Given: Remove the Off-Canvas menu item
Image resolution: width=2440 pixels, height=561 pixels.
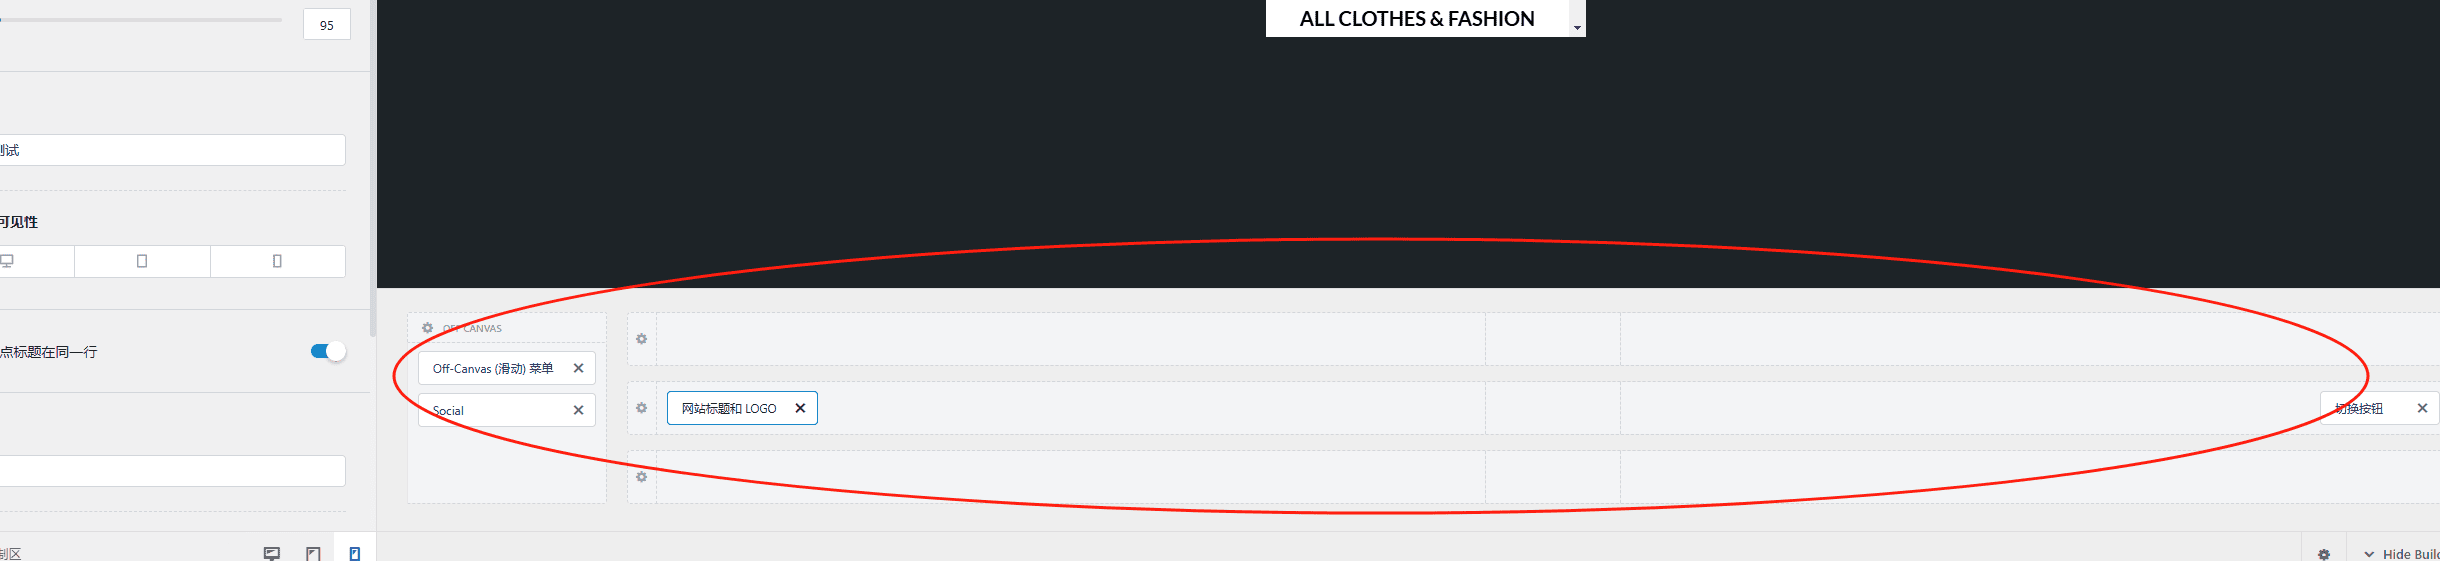Looking at the screenshot, I should click(x=578, y=368).
